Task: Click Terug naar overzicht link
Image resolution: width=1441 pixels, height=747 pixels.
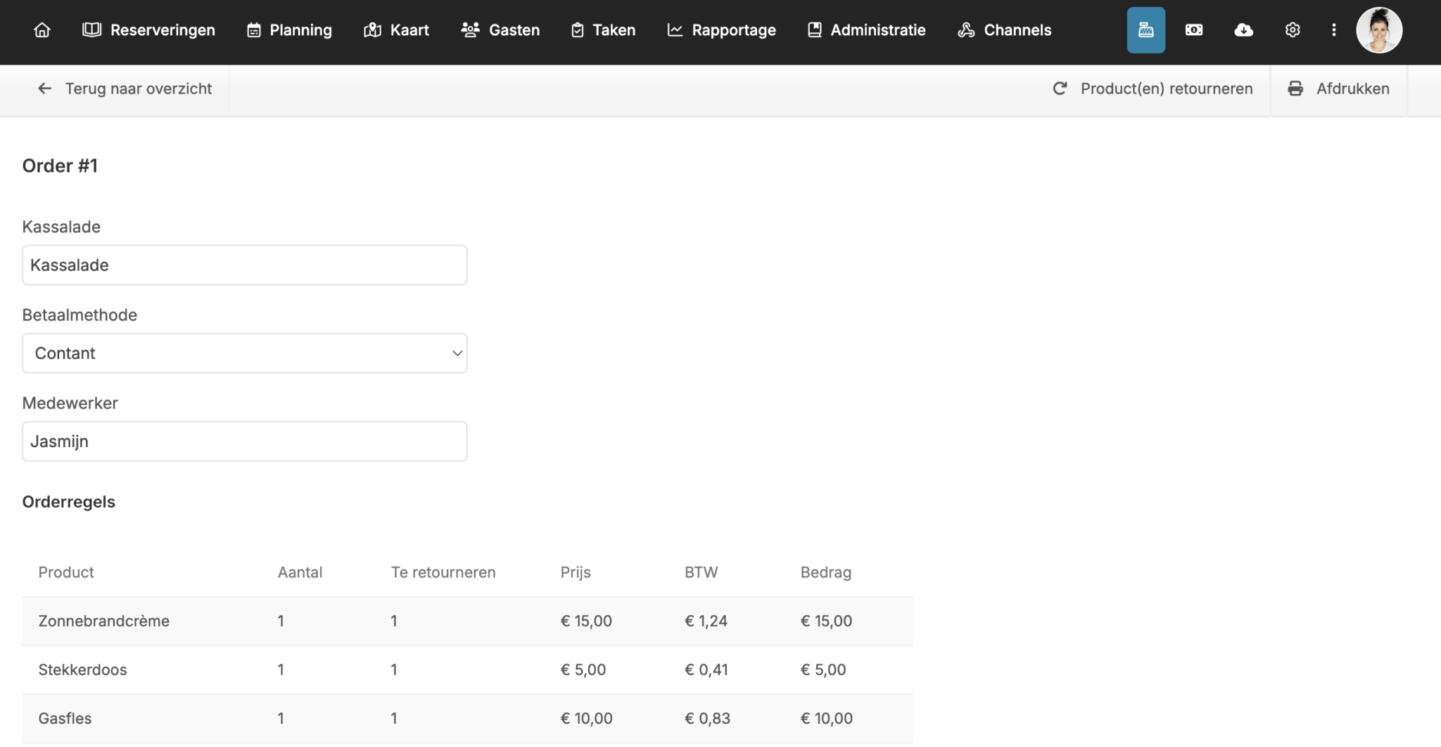Action: tap(126, 89)
